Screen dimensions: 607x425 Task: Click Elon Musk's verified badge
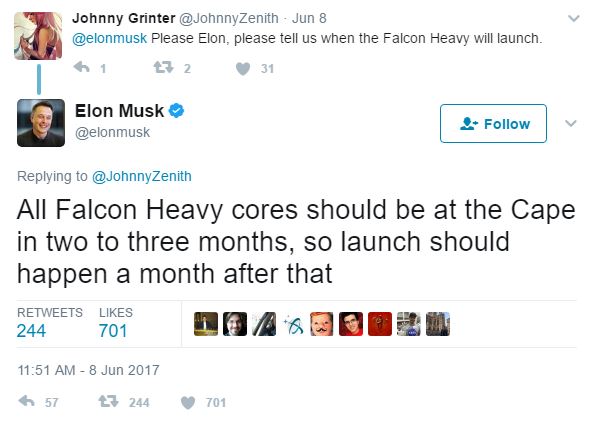coord(177,111)
